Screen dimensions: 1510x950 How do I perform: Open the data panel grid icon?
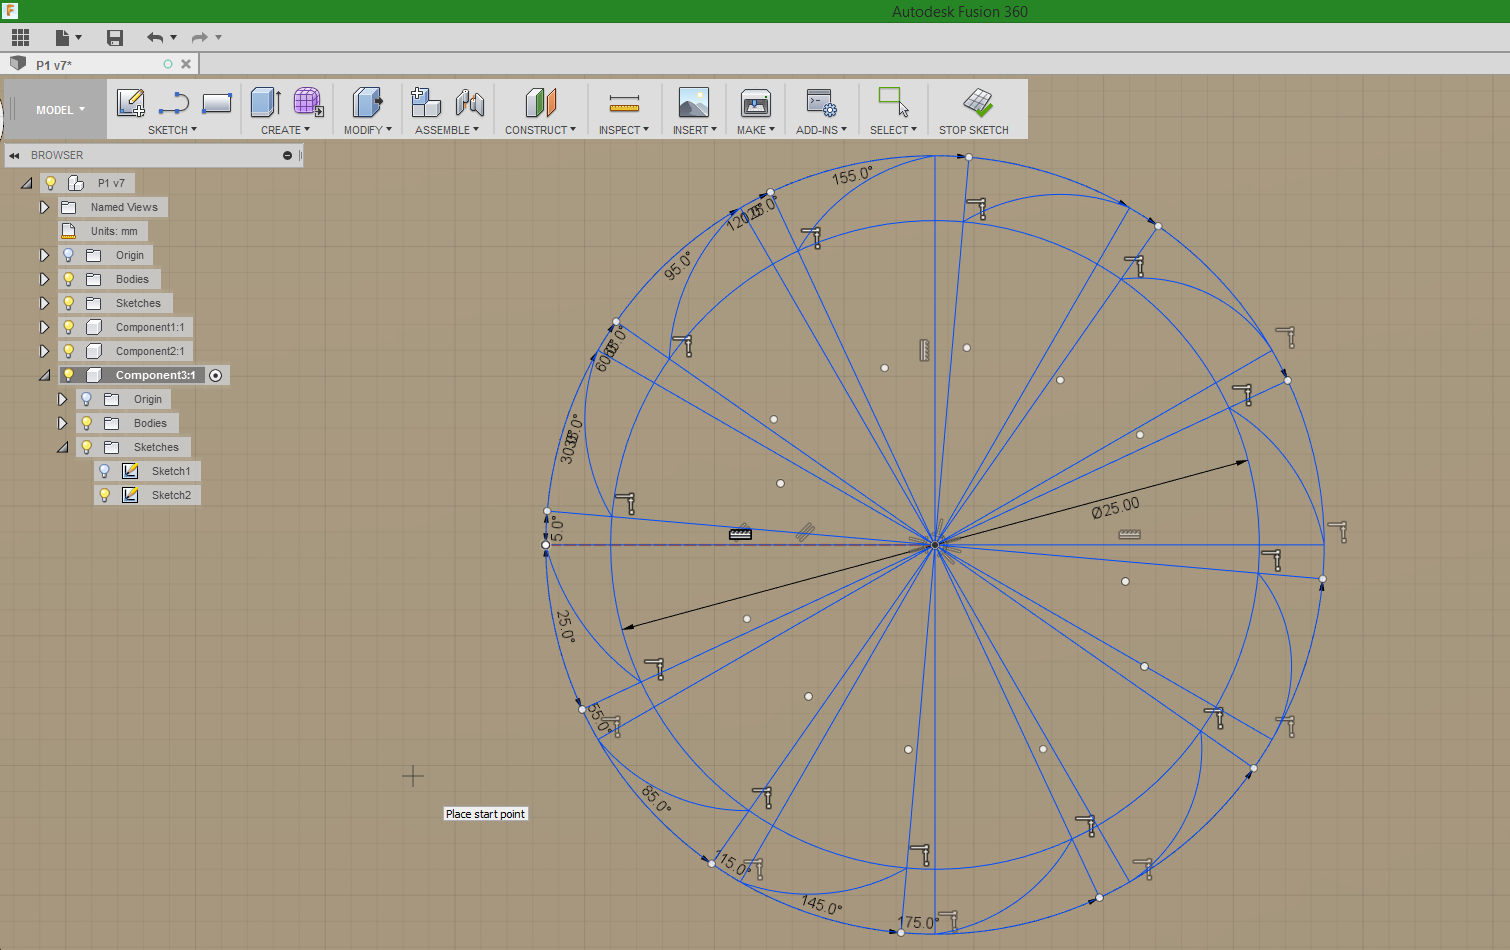pyautogui.click(x=20, y=38)
